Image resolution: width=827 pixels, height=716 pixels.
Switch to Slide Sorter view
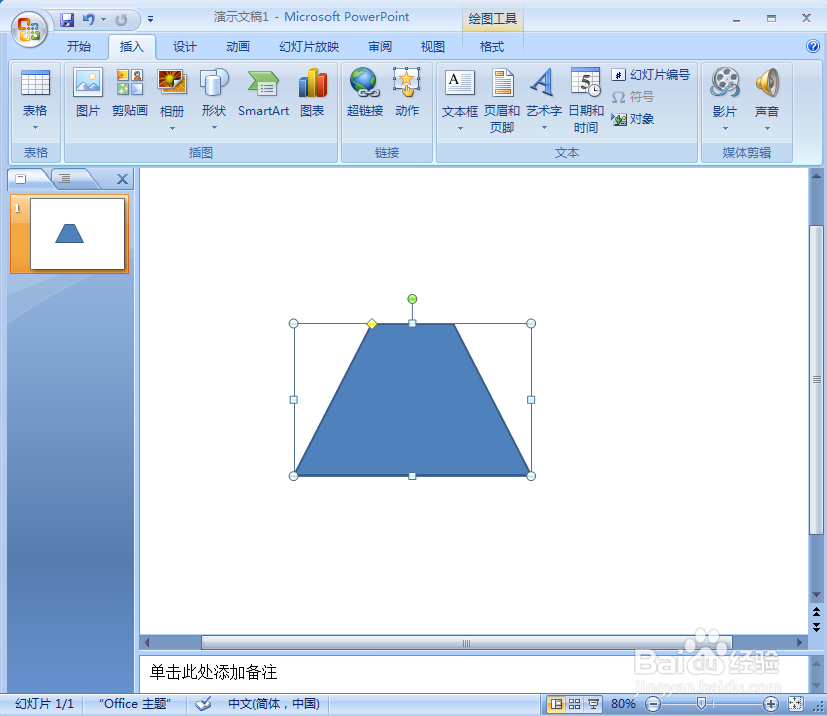coord(574,703)
